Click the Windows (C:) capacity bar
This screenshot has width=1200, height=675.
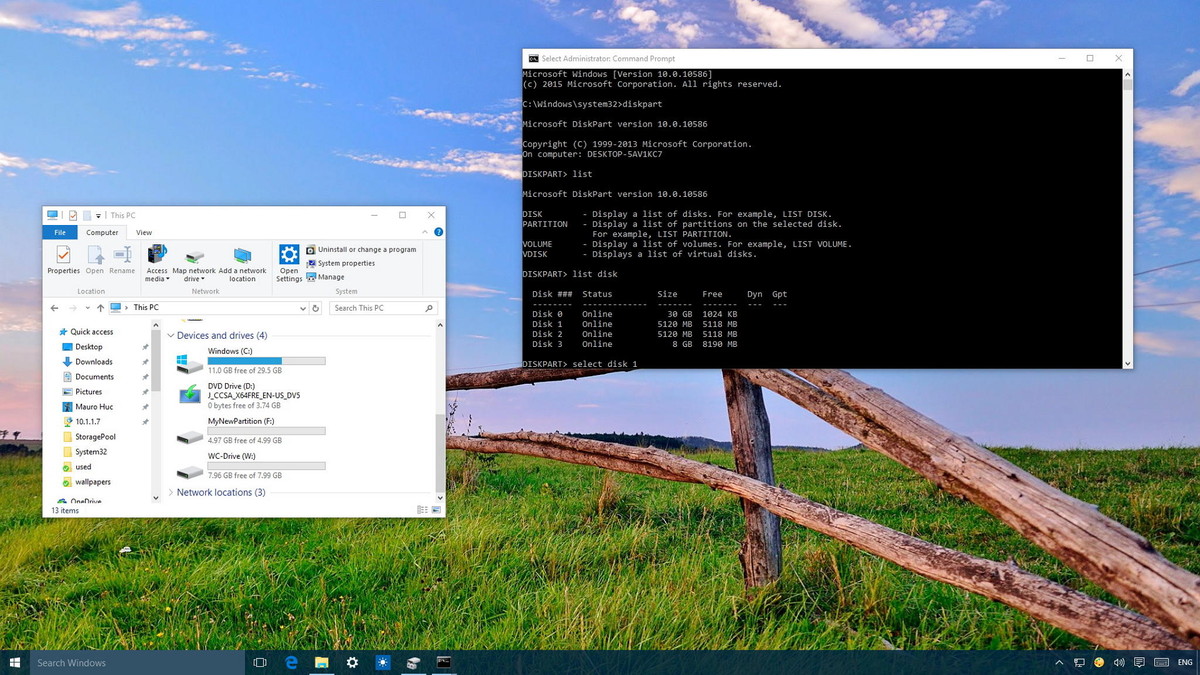(266, 360)
